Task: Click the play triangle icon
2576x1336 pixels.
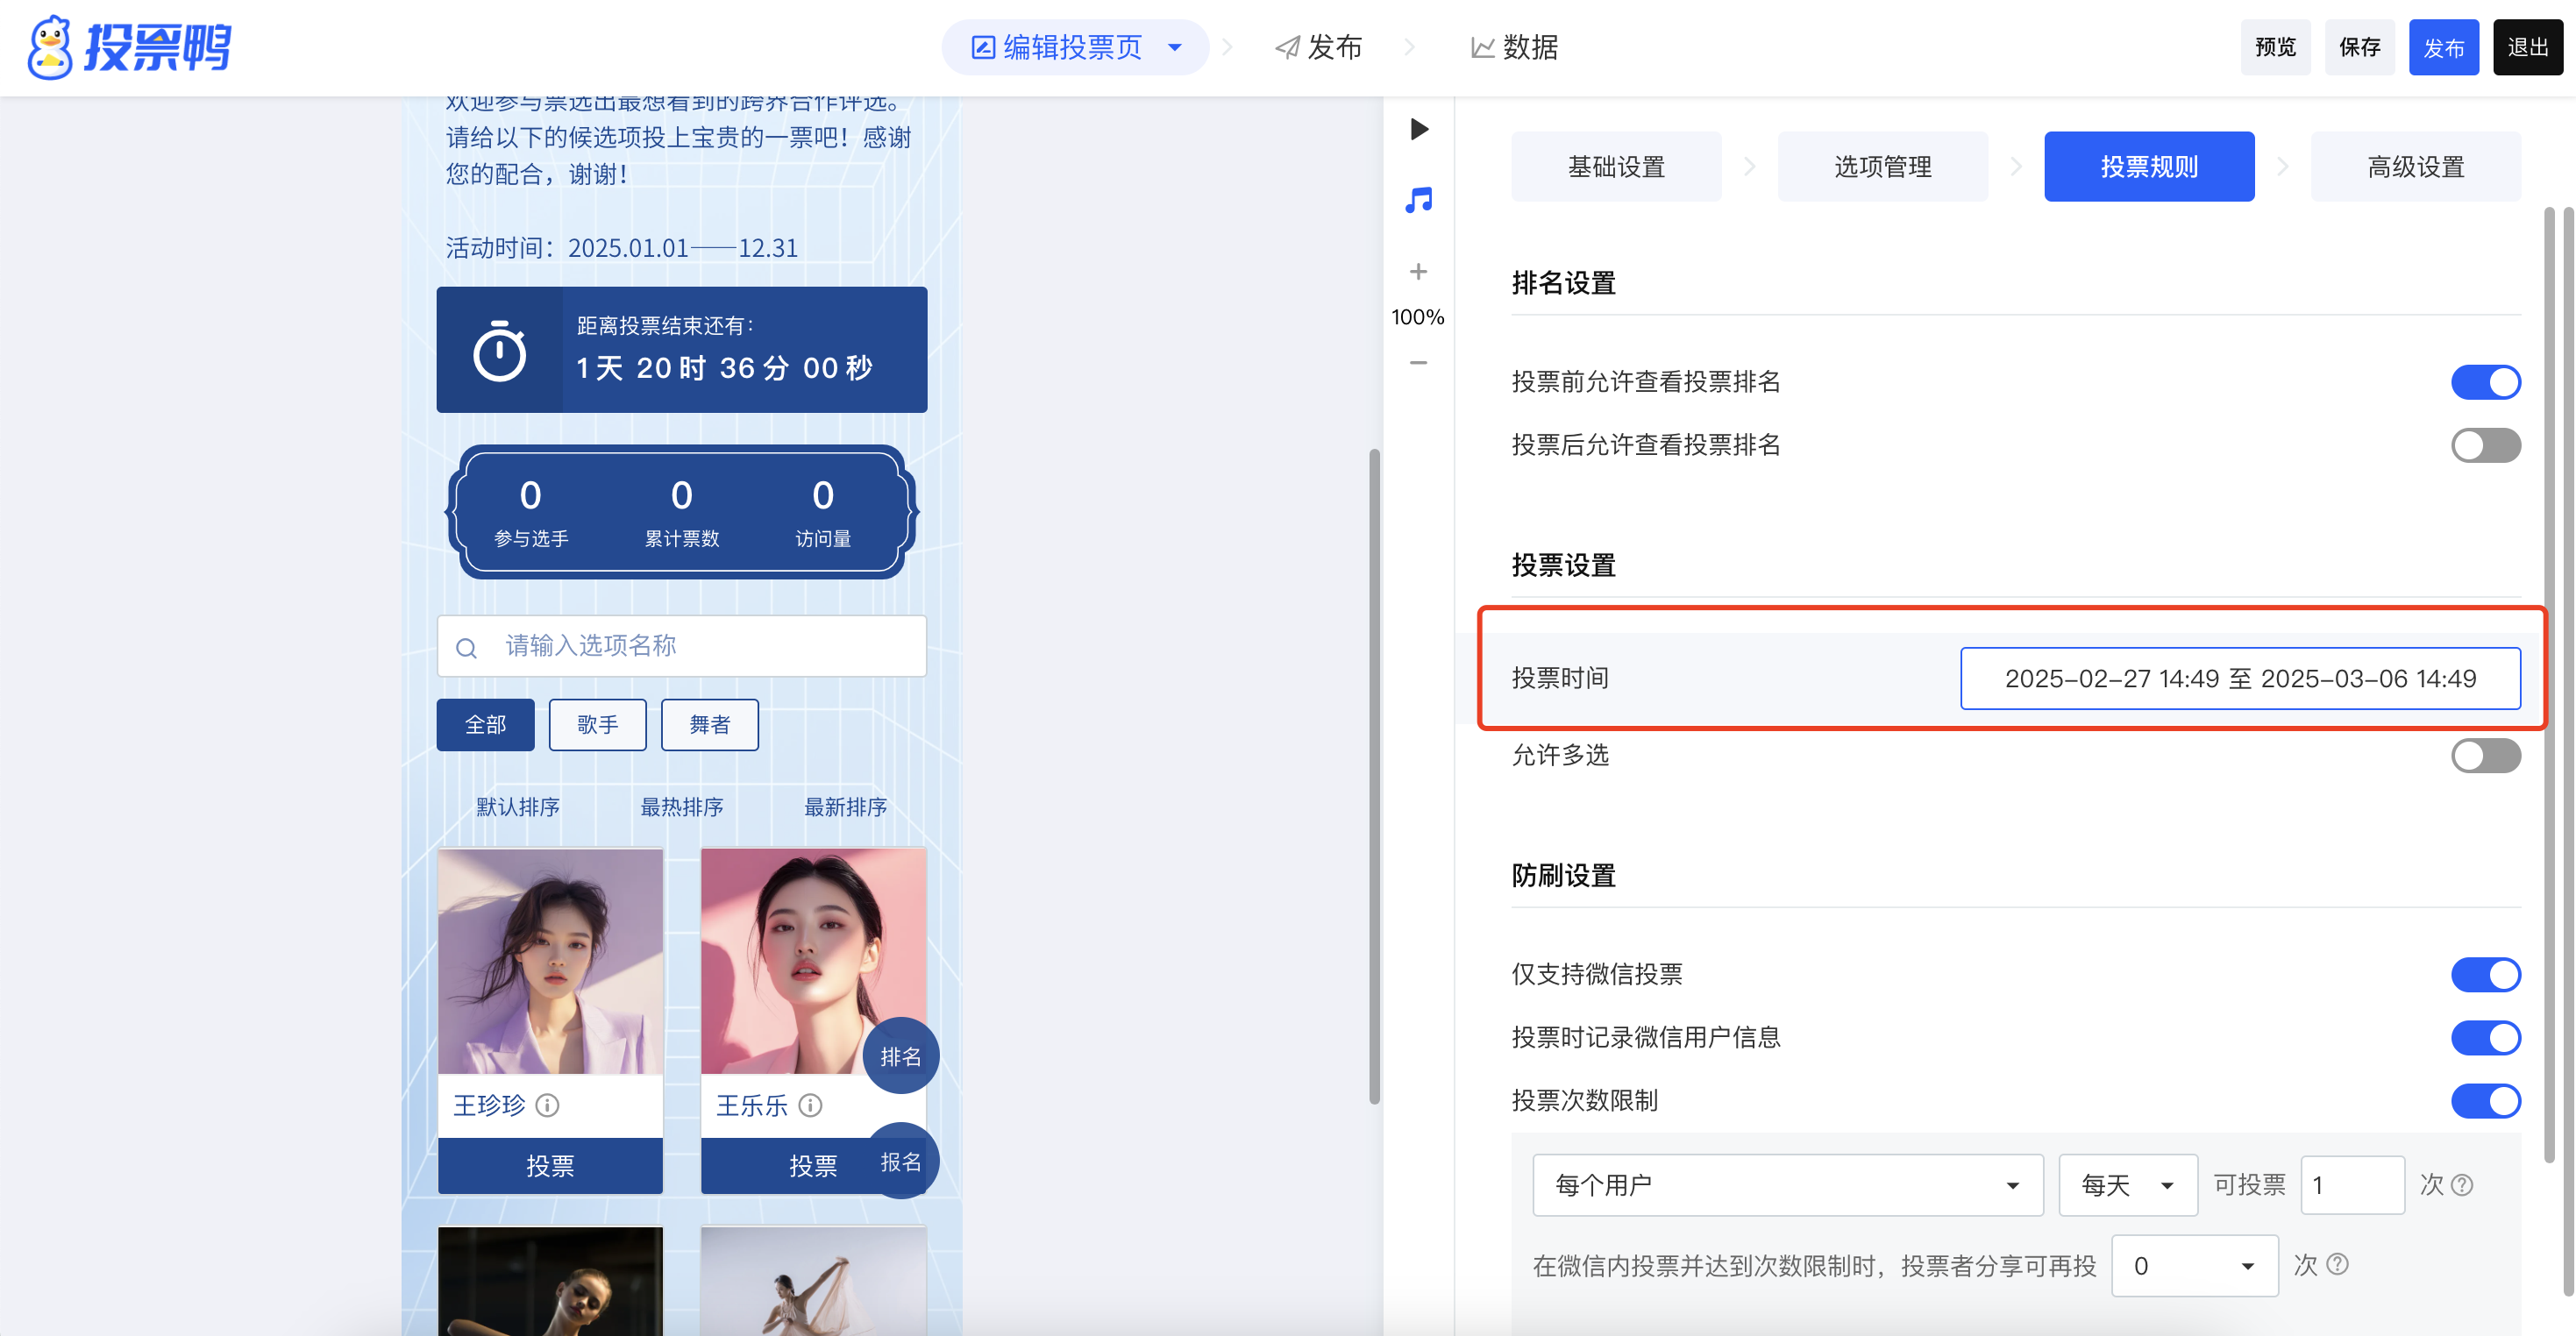Action: click(1418, 129)
